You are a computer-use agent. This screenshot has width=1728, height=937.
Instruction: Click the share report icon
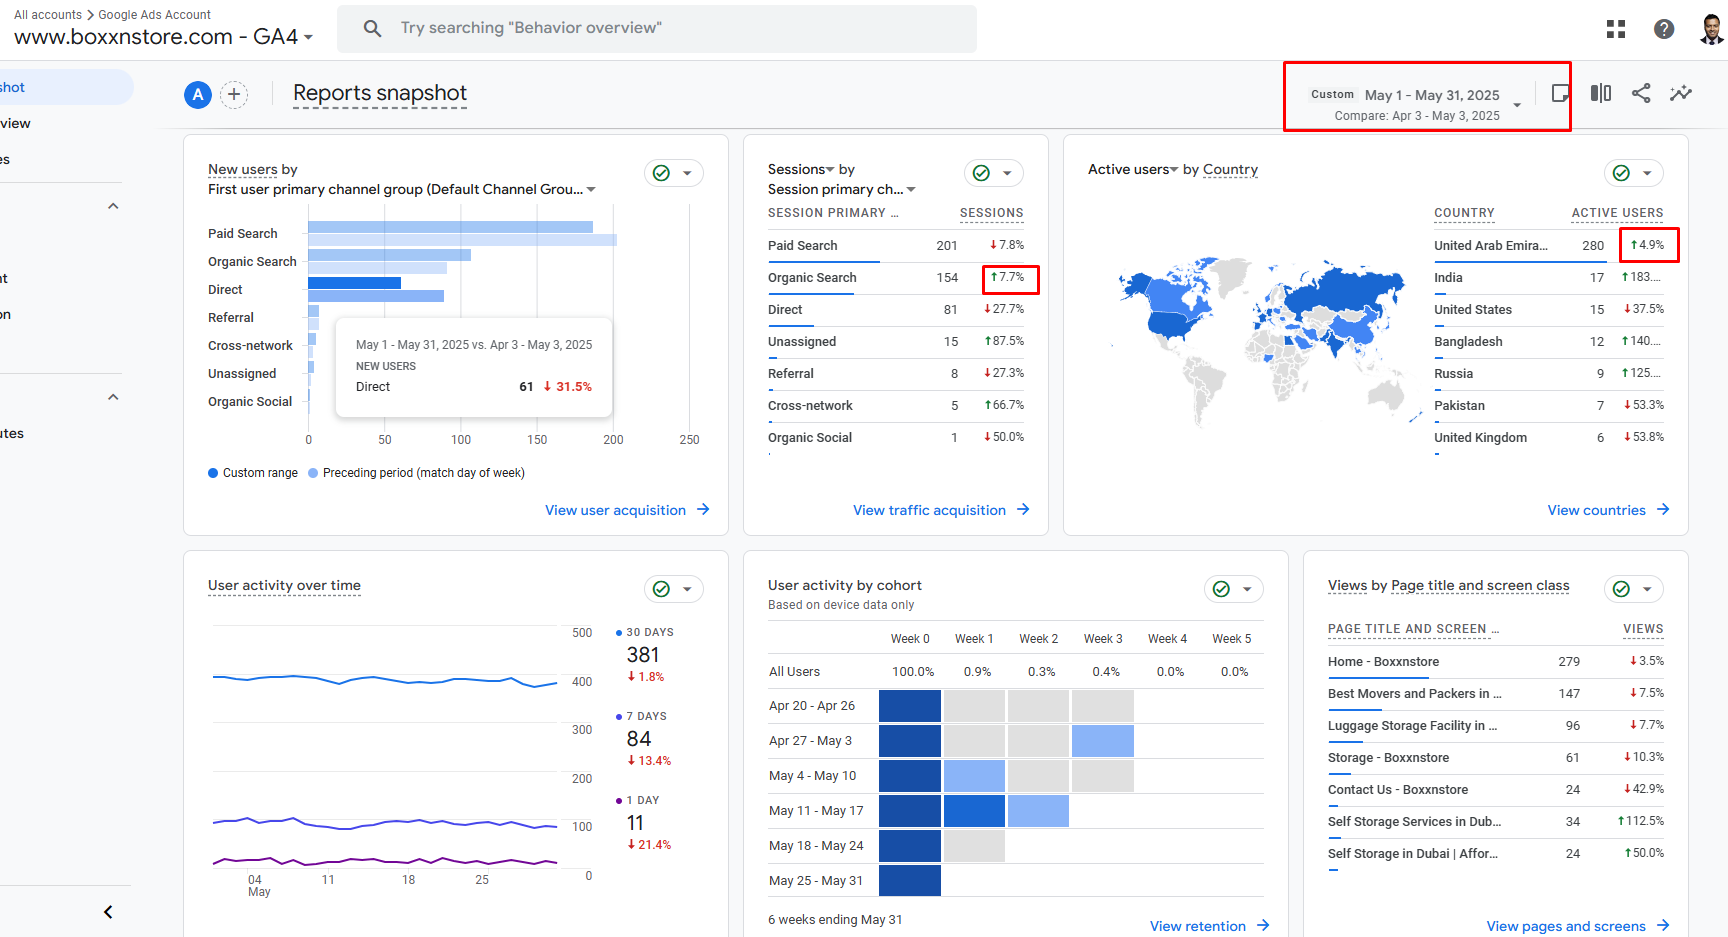(1641, 93)
